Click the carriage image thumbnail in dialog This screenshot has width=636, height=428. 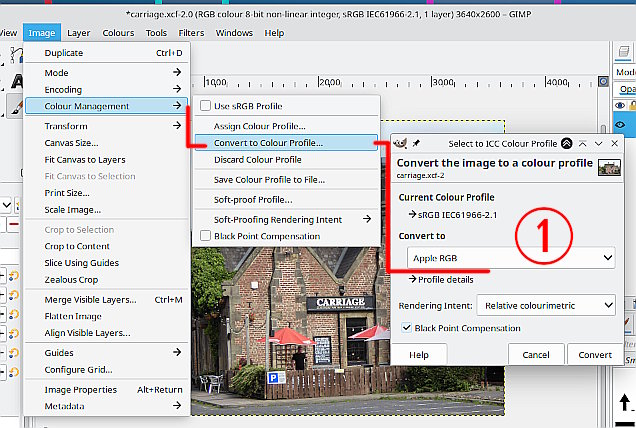[x=609, y=167]
